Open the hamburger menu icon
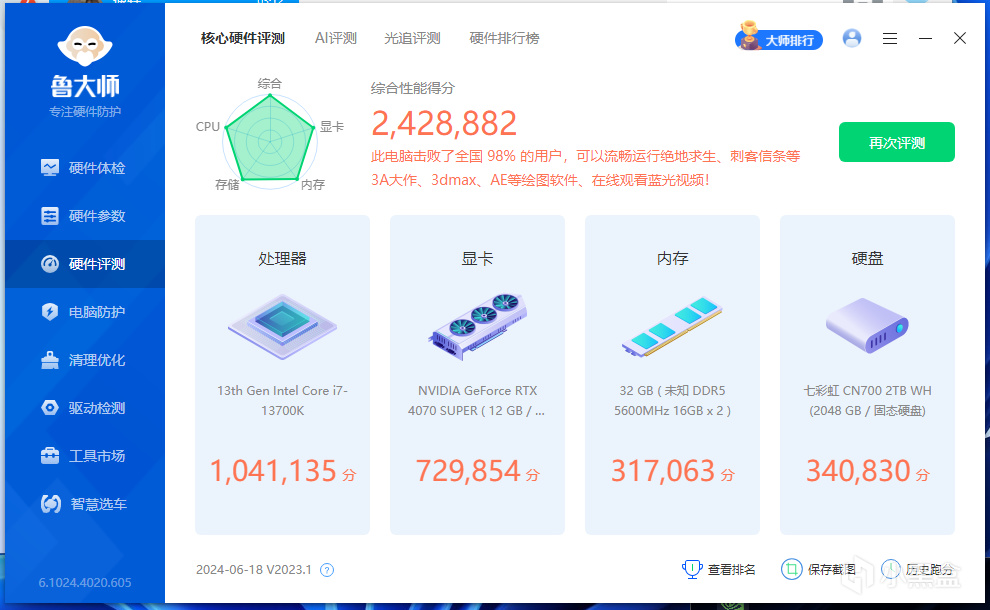990x610 pixels. (890, 39)
